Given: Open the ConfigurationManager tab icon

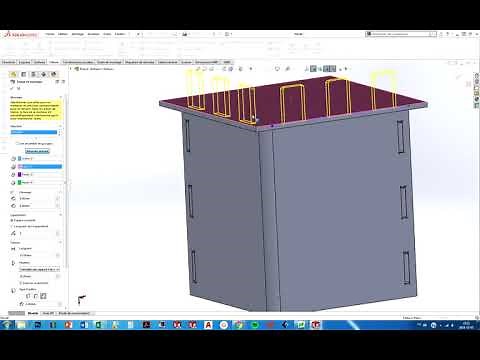Looking at the screenshot, I should click(x=34, y=74).
